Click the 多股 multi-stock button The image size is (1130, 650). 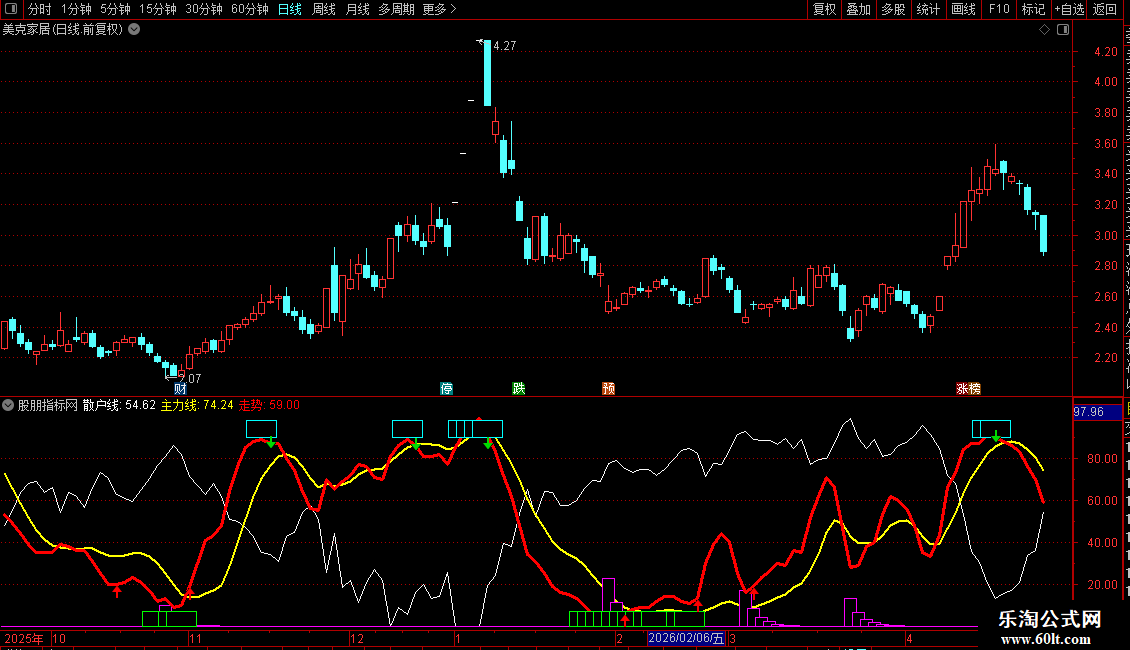coord(893,9)
